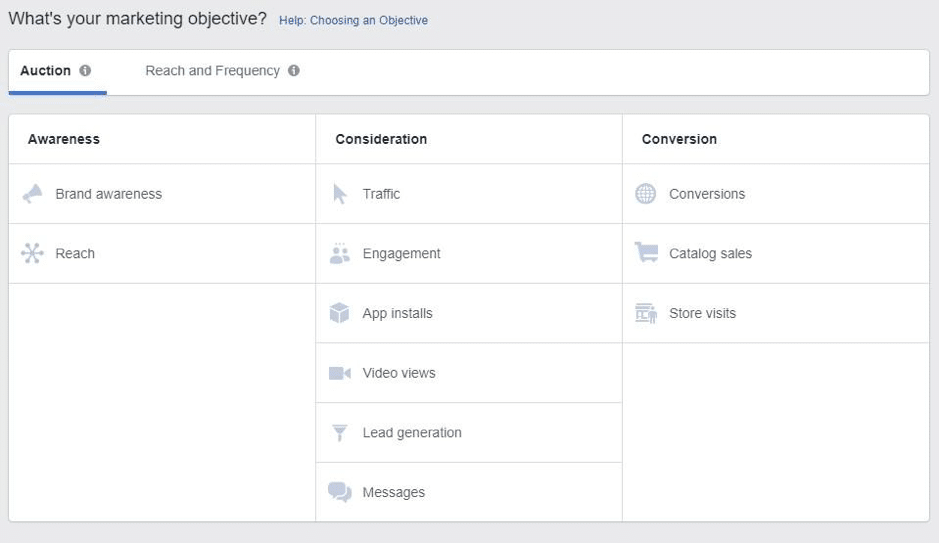Click info icon beside Auction tab
Image resolution: width=939 pixels, height=543 pixels.
[85, 71]
